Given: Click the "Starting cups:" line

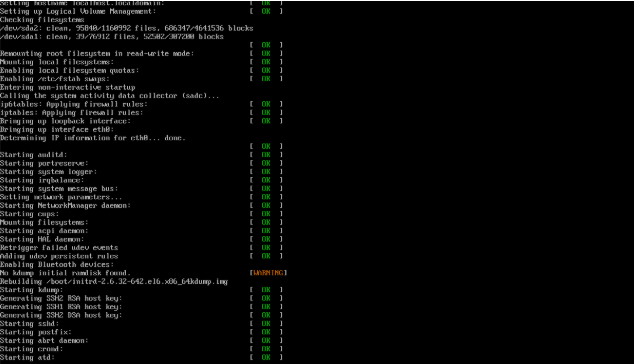Looking at the screenshot, I should (30, 214).
